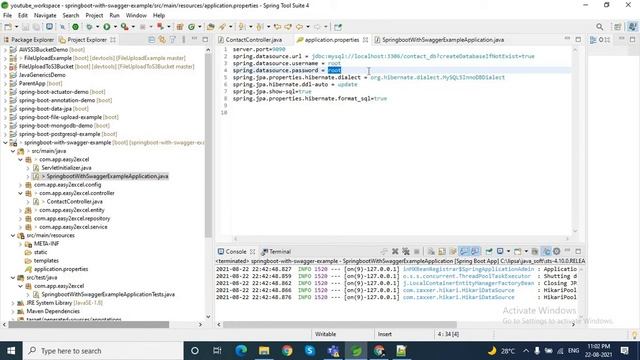This screenshot has width=640, height=360.
Task: Click the green Relaunch toolbar icon
Action: [76, 27]
